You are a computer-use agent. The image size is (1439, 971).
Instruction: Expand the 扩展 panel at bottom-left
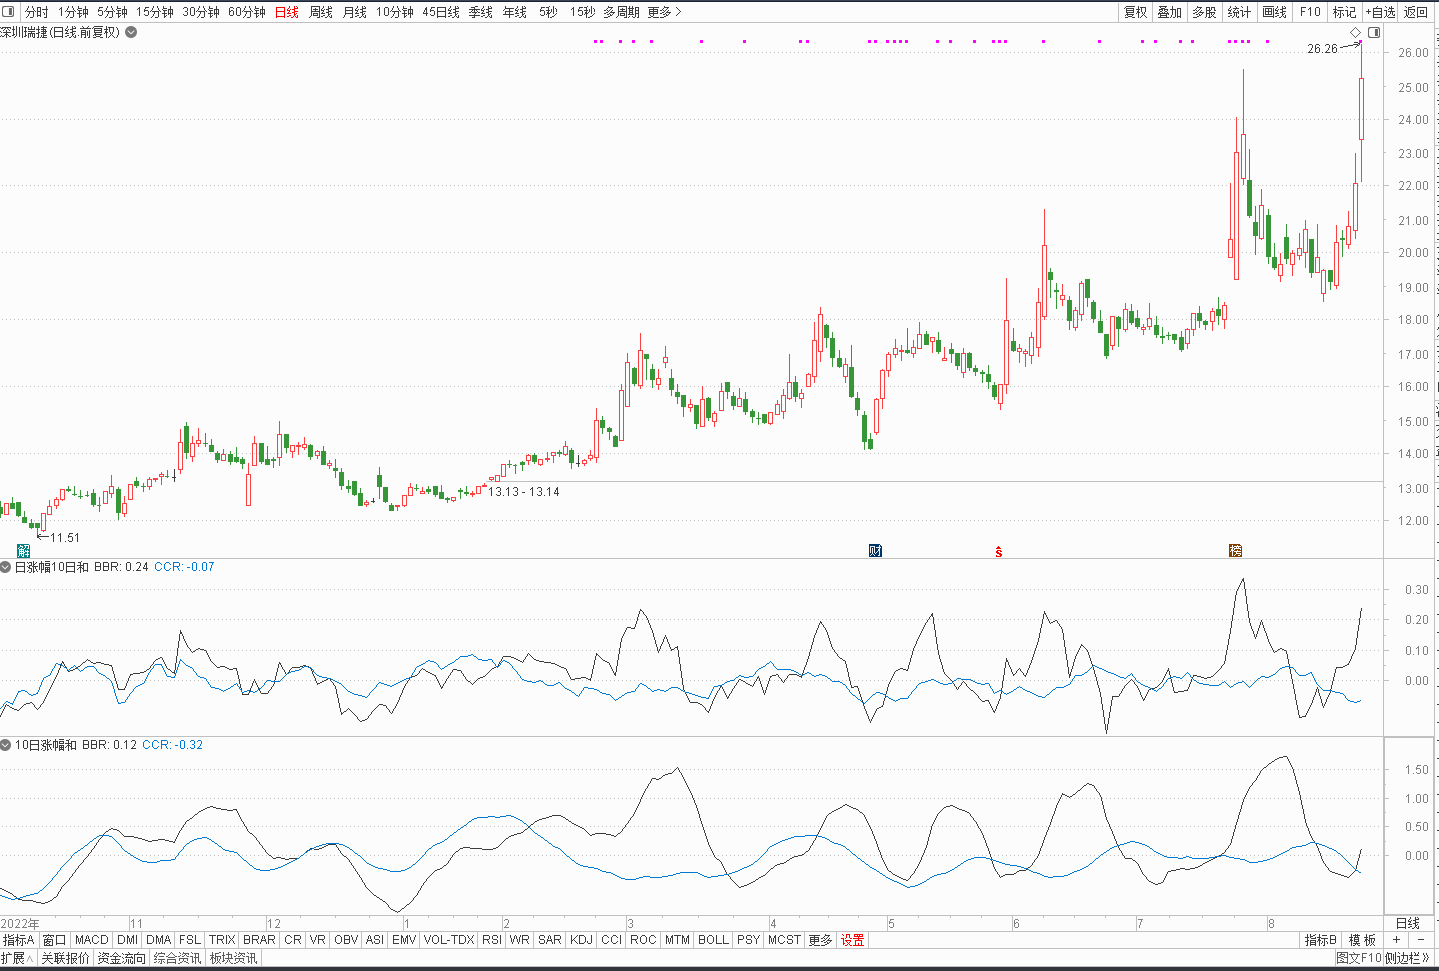[18, 958]
